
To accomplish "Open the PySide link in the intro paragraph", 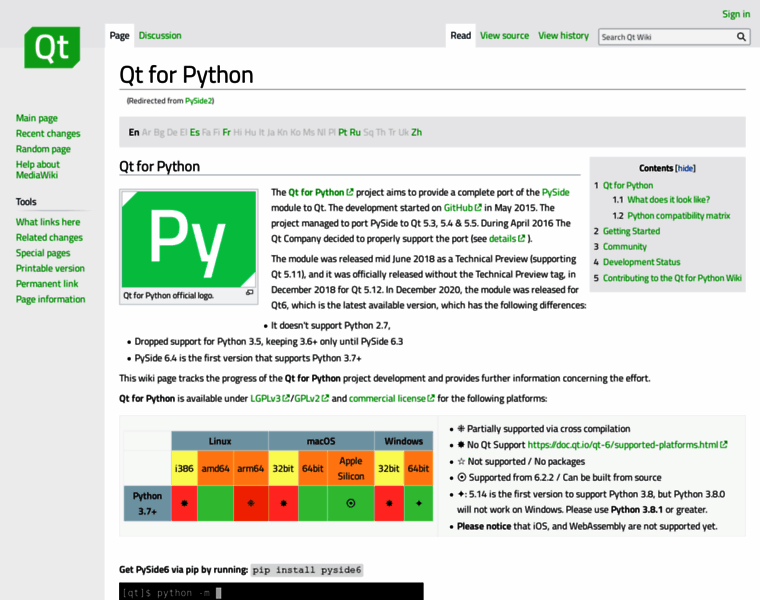I will tap(555, 192).
